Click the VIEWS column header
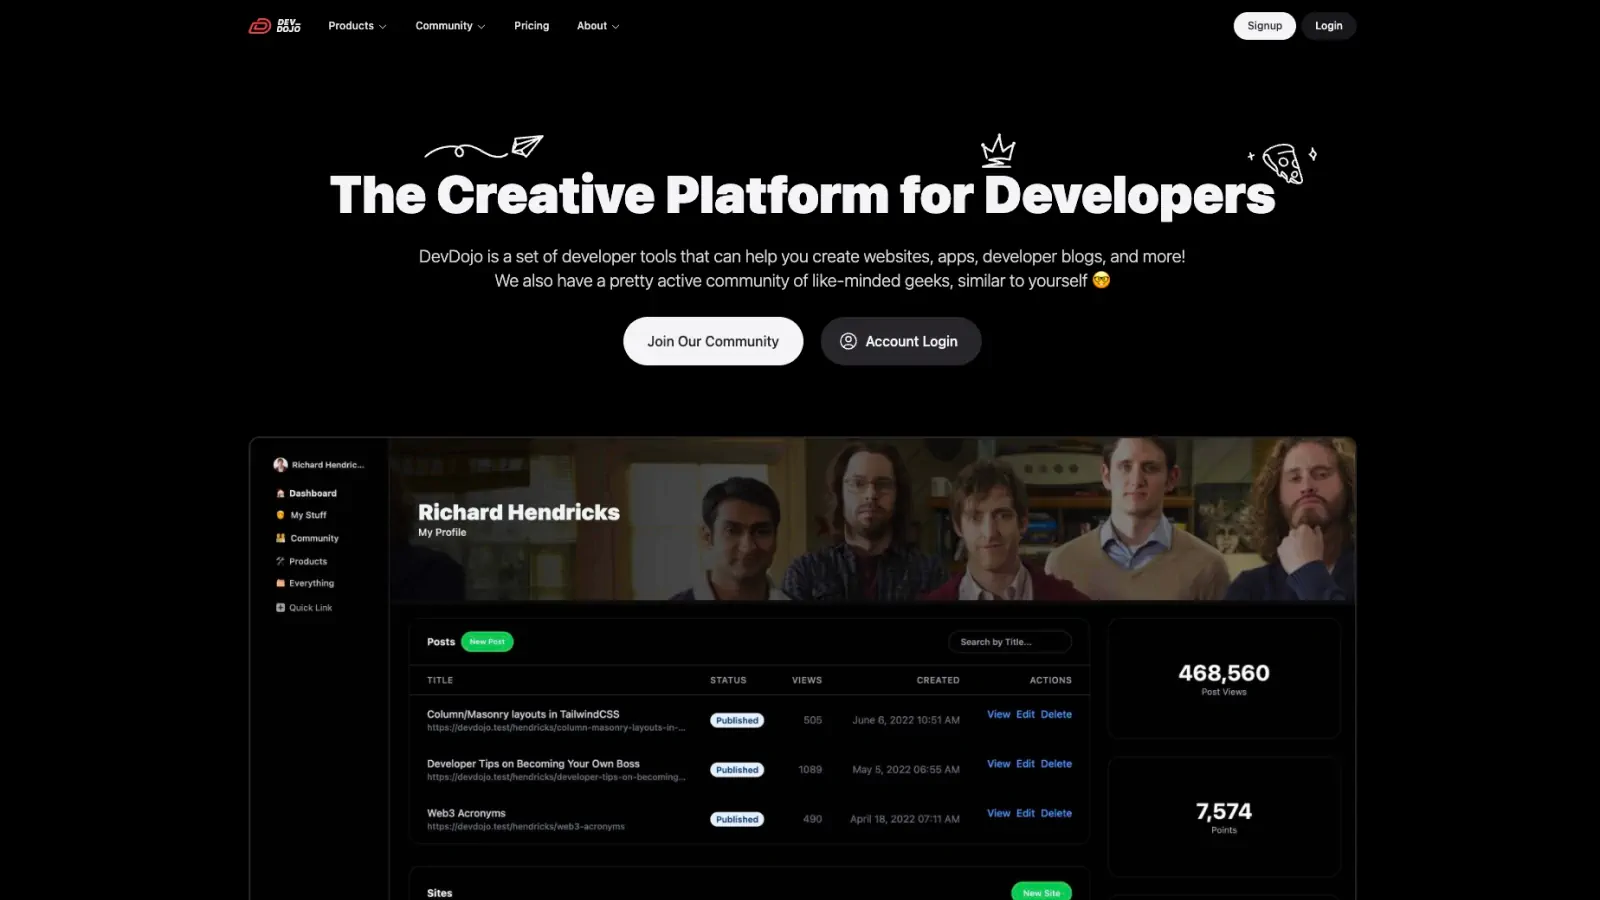 pos(807,680)
